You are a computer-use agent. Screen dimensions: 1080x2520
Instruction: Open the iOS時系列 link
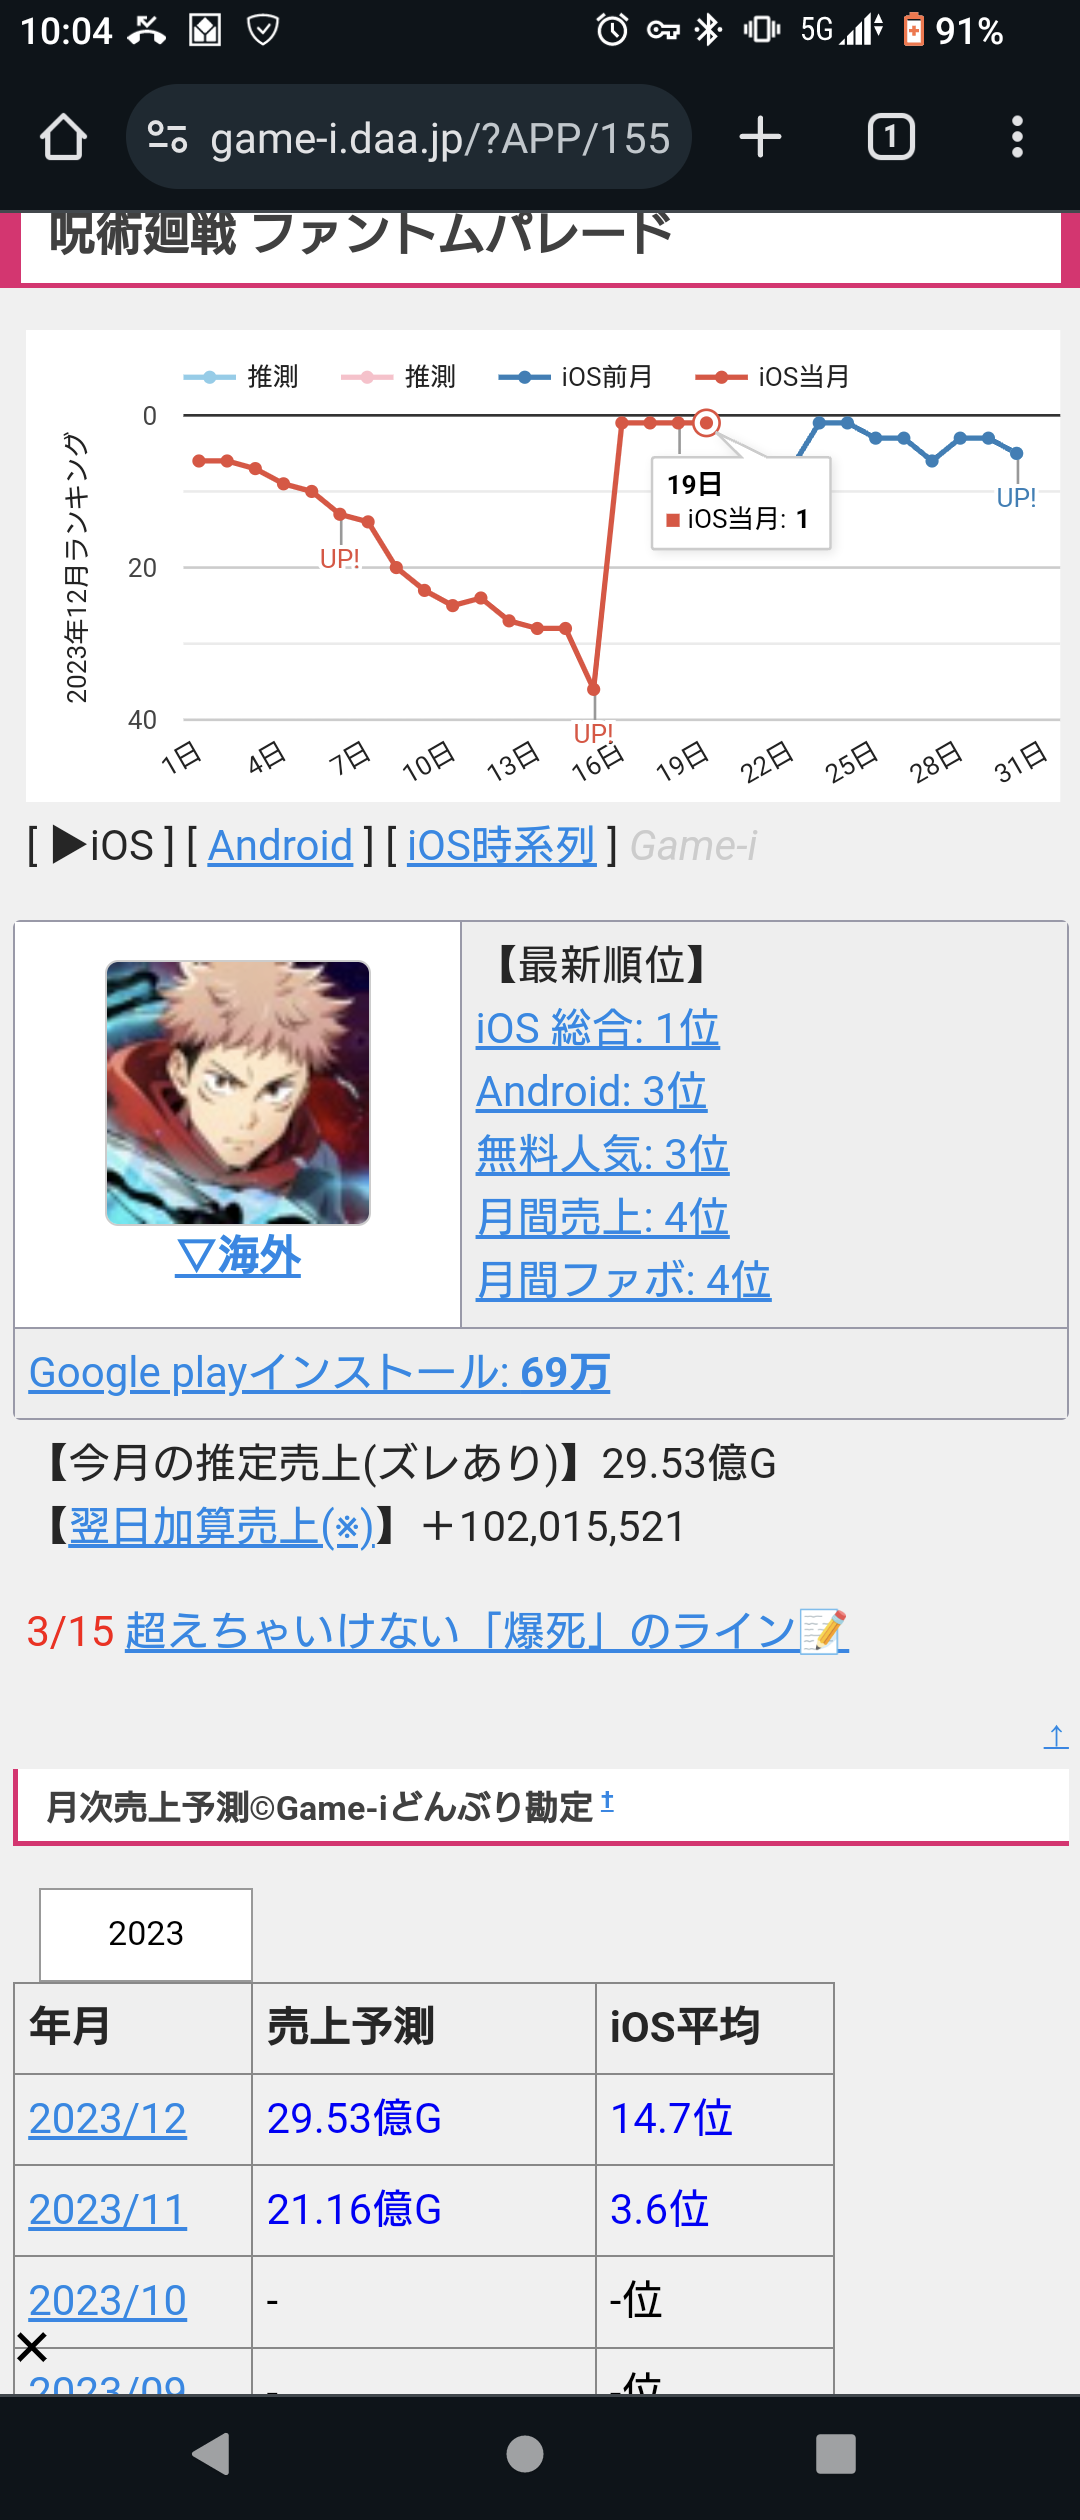coord(501,846)
